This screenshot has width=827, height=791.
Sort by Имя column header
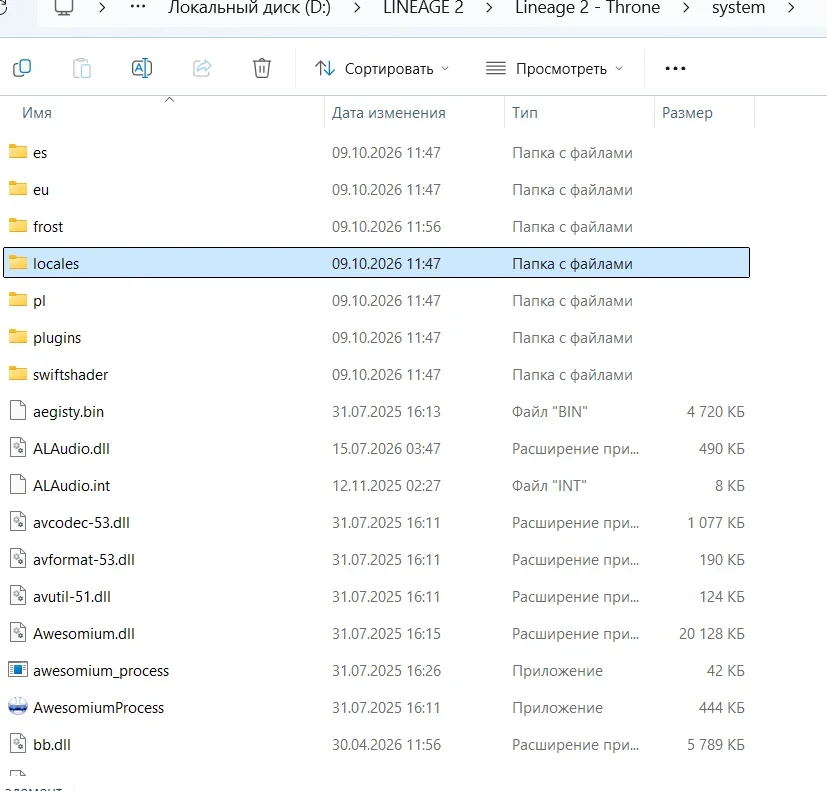(37, 113)
